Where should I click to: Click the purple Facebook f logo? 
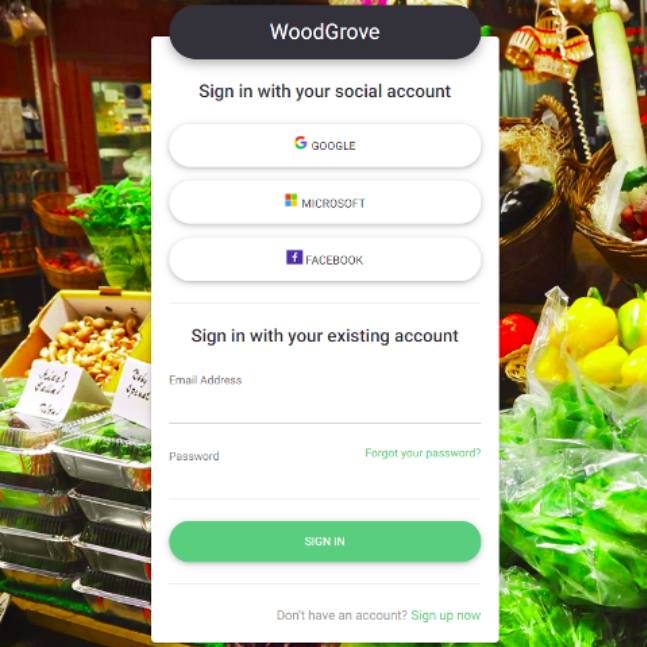(x=294, y=257)
